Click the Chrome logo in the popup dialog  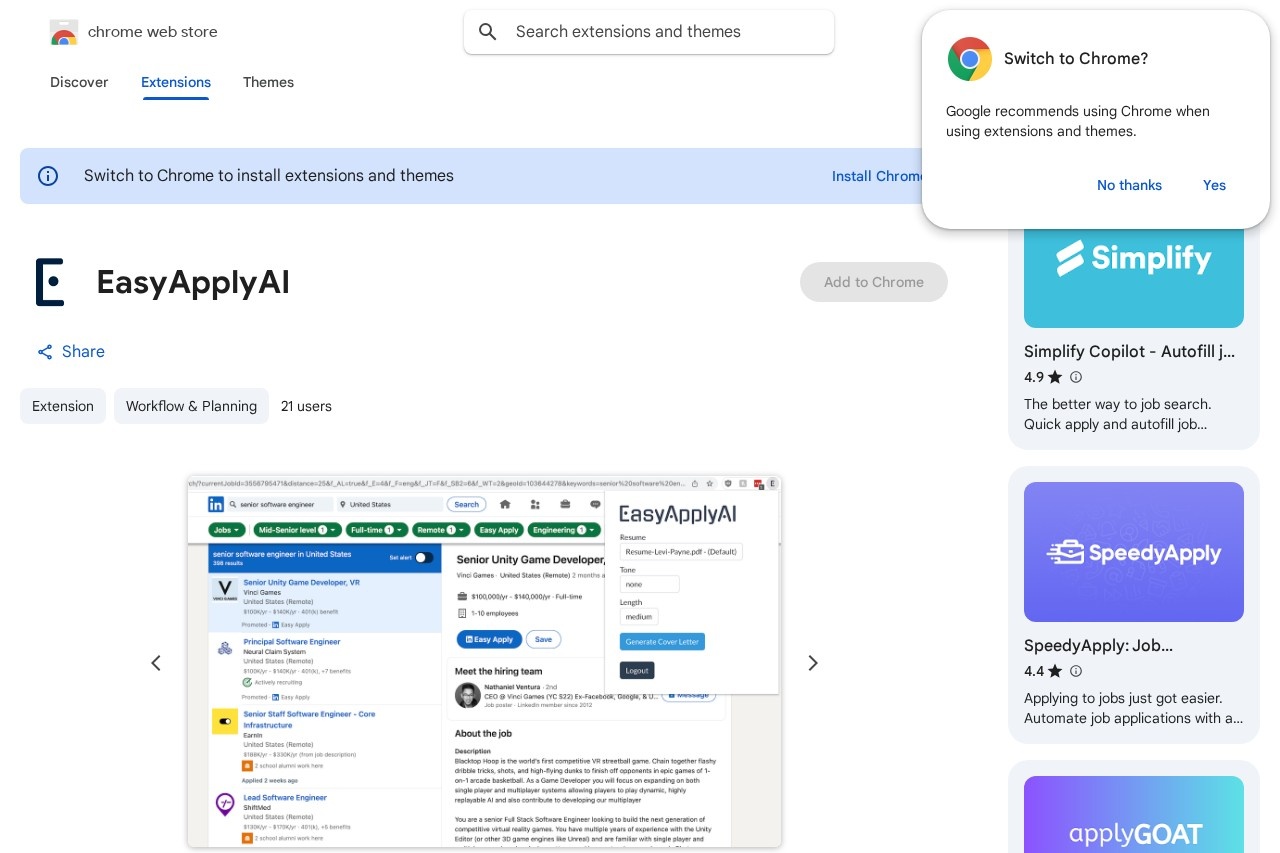(969, 59)
